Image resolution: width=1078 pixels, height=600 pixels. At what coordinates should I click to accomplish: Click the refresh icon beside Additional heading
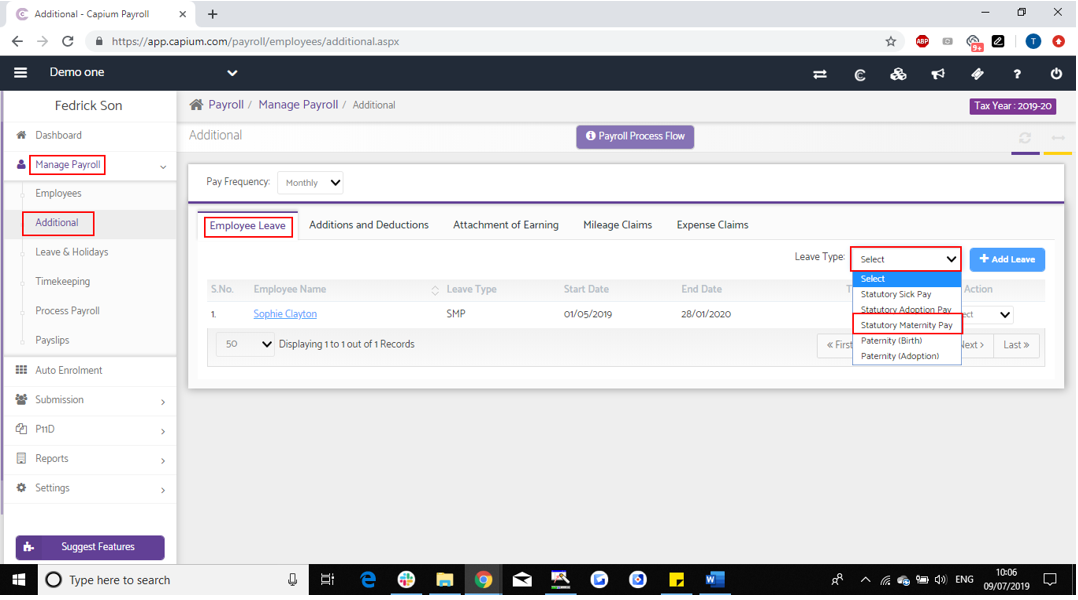point(1024,137)
